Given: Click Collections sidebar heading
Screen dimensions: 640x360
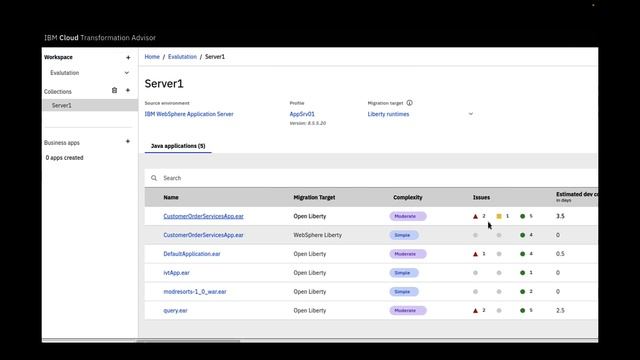Looking at the screenshot, I should coord(58,91).
